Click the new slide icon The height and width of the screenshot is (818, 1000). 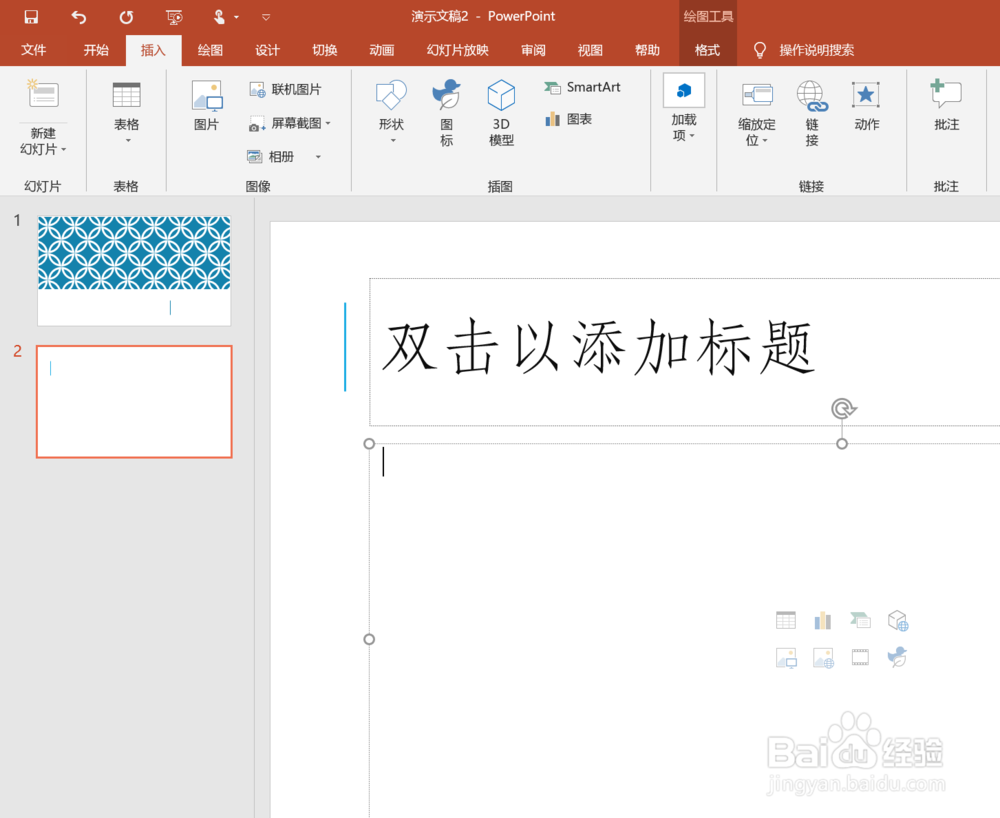pos(43,95)
